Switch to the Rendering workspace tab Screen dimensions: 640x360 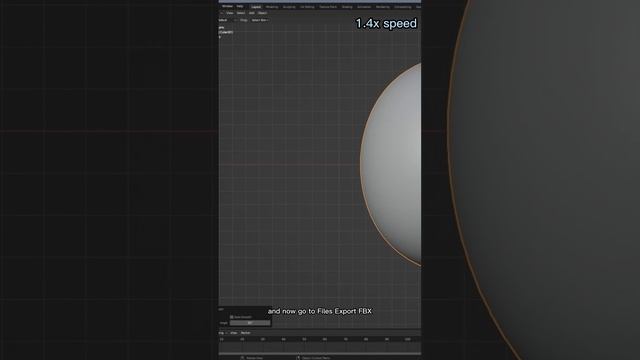pos(382,7)
